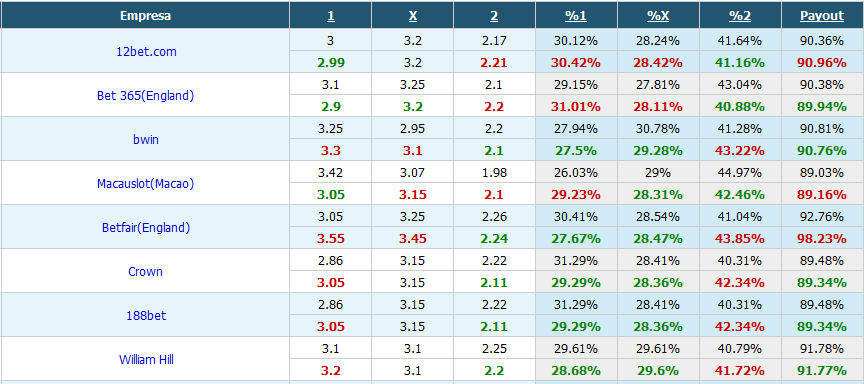Screen dimensions: 864x384
Task: Sort by the X column header
Action: pos(413,16)
